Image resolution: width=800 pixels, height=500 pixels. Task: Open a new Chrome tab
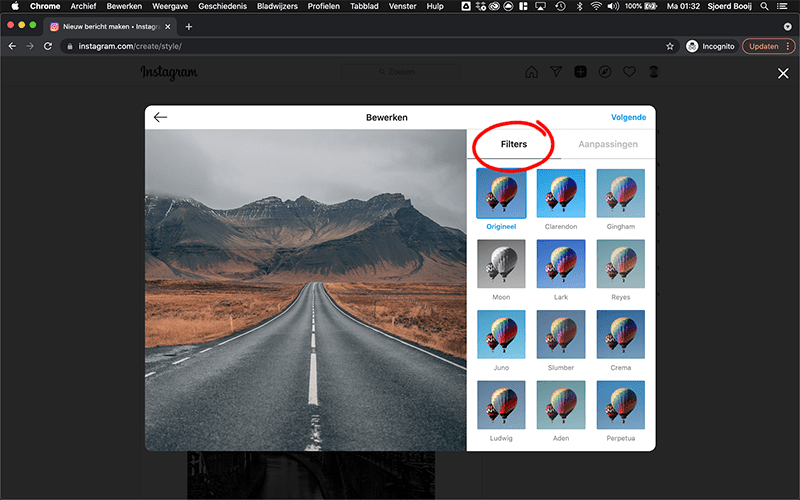pos(189,27)
